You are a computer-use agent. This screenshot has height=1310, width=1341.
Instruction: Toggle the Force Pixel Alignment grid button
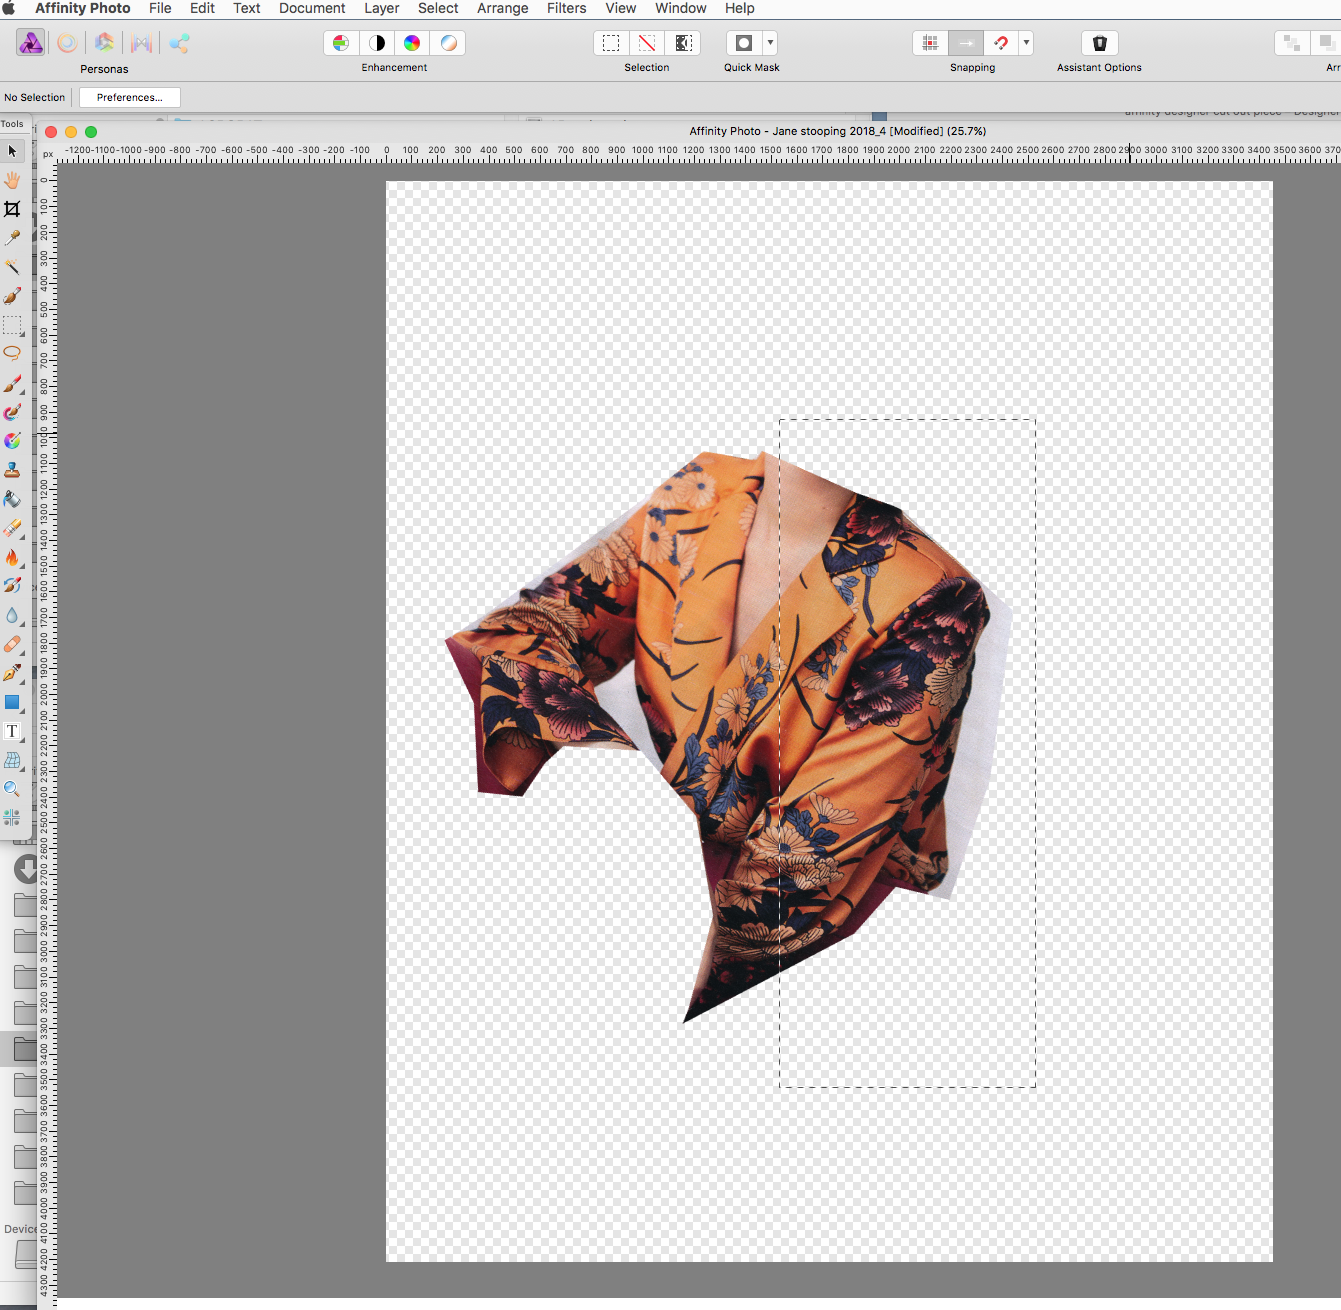pyautogui.click(x=930, y=43)
